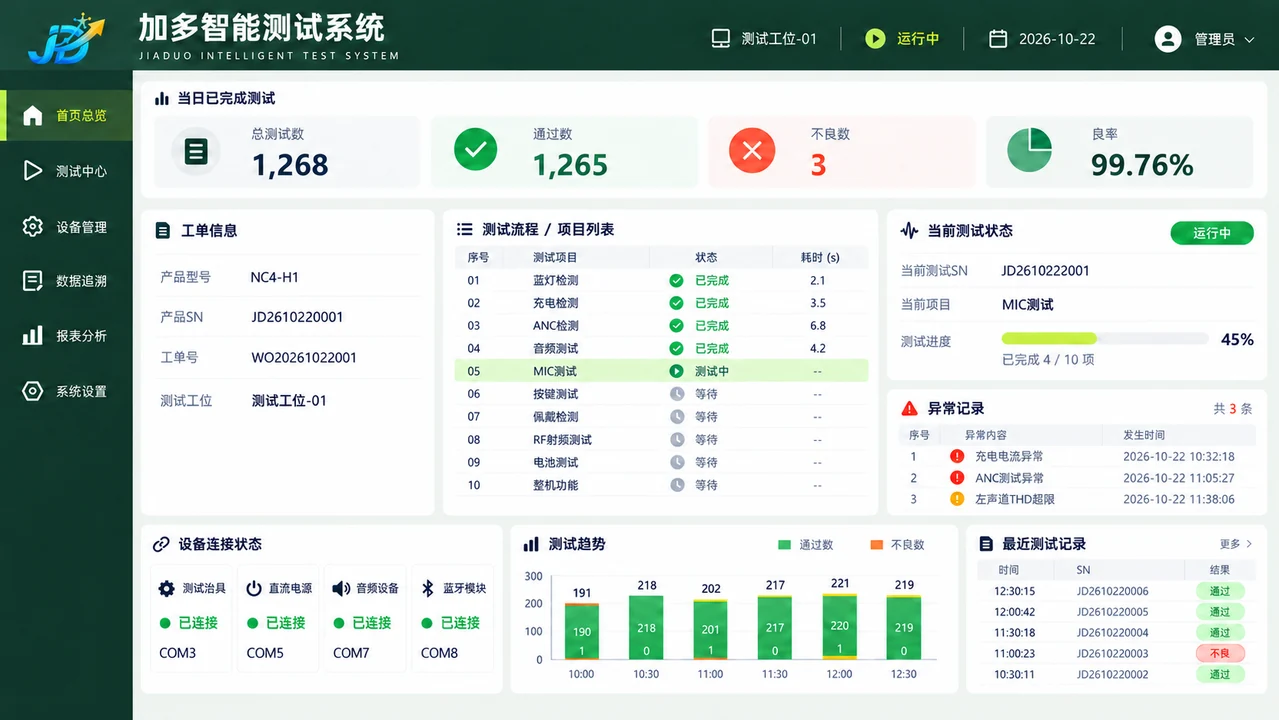Image resolution: width=1279 pixels, height=720 pixels.
Task: Click the green play icon beside 运行中
Action: coord(875,39)
